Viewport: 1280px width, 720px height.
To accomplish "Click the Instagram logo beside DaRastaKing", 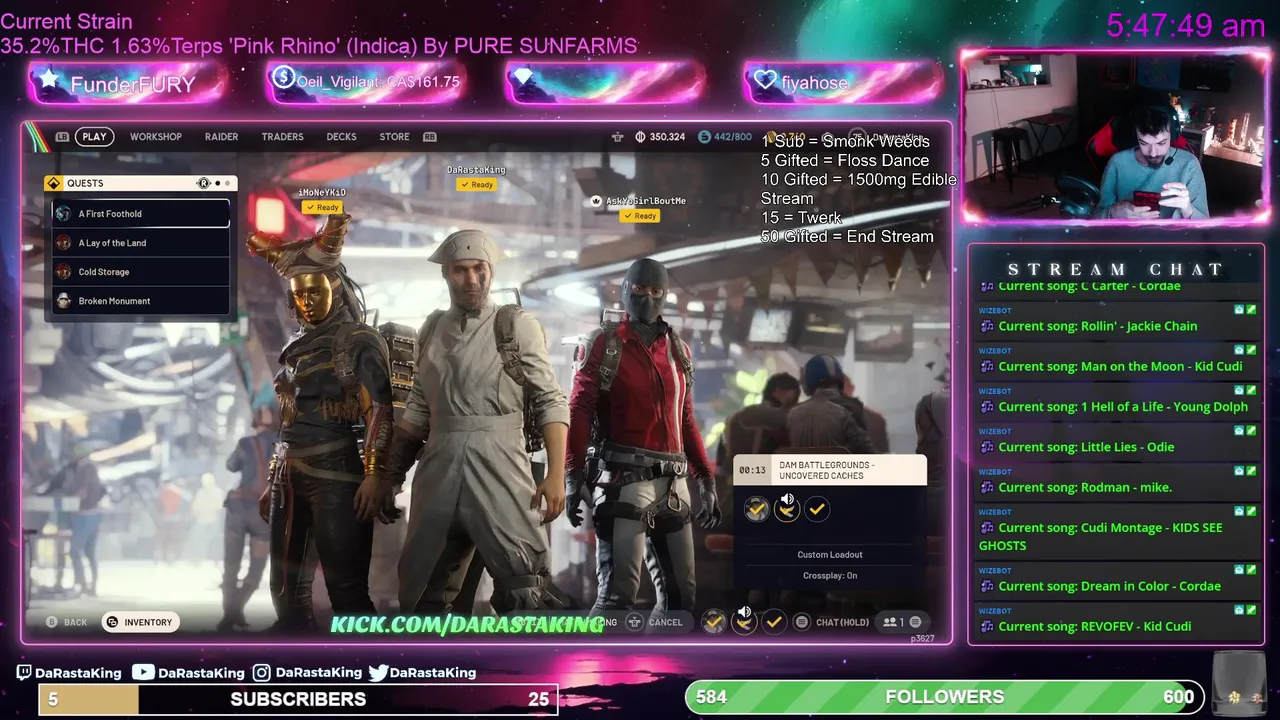I will 262,673.
